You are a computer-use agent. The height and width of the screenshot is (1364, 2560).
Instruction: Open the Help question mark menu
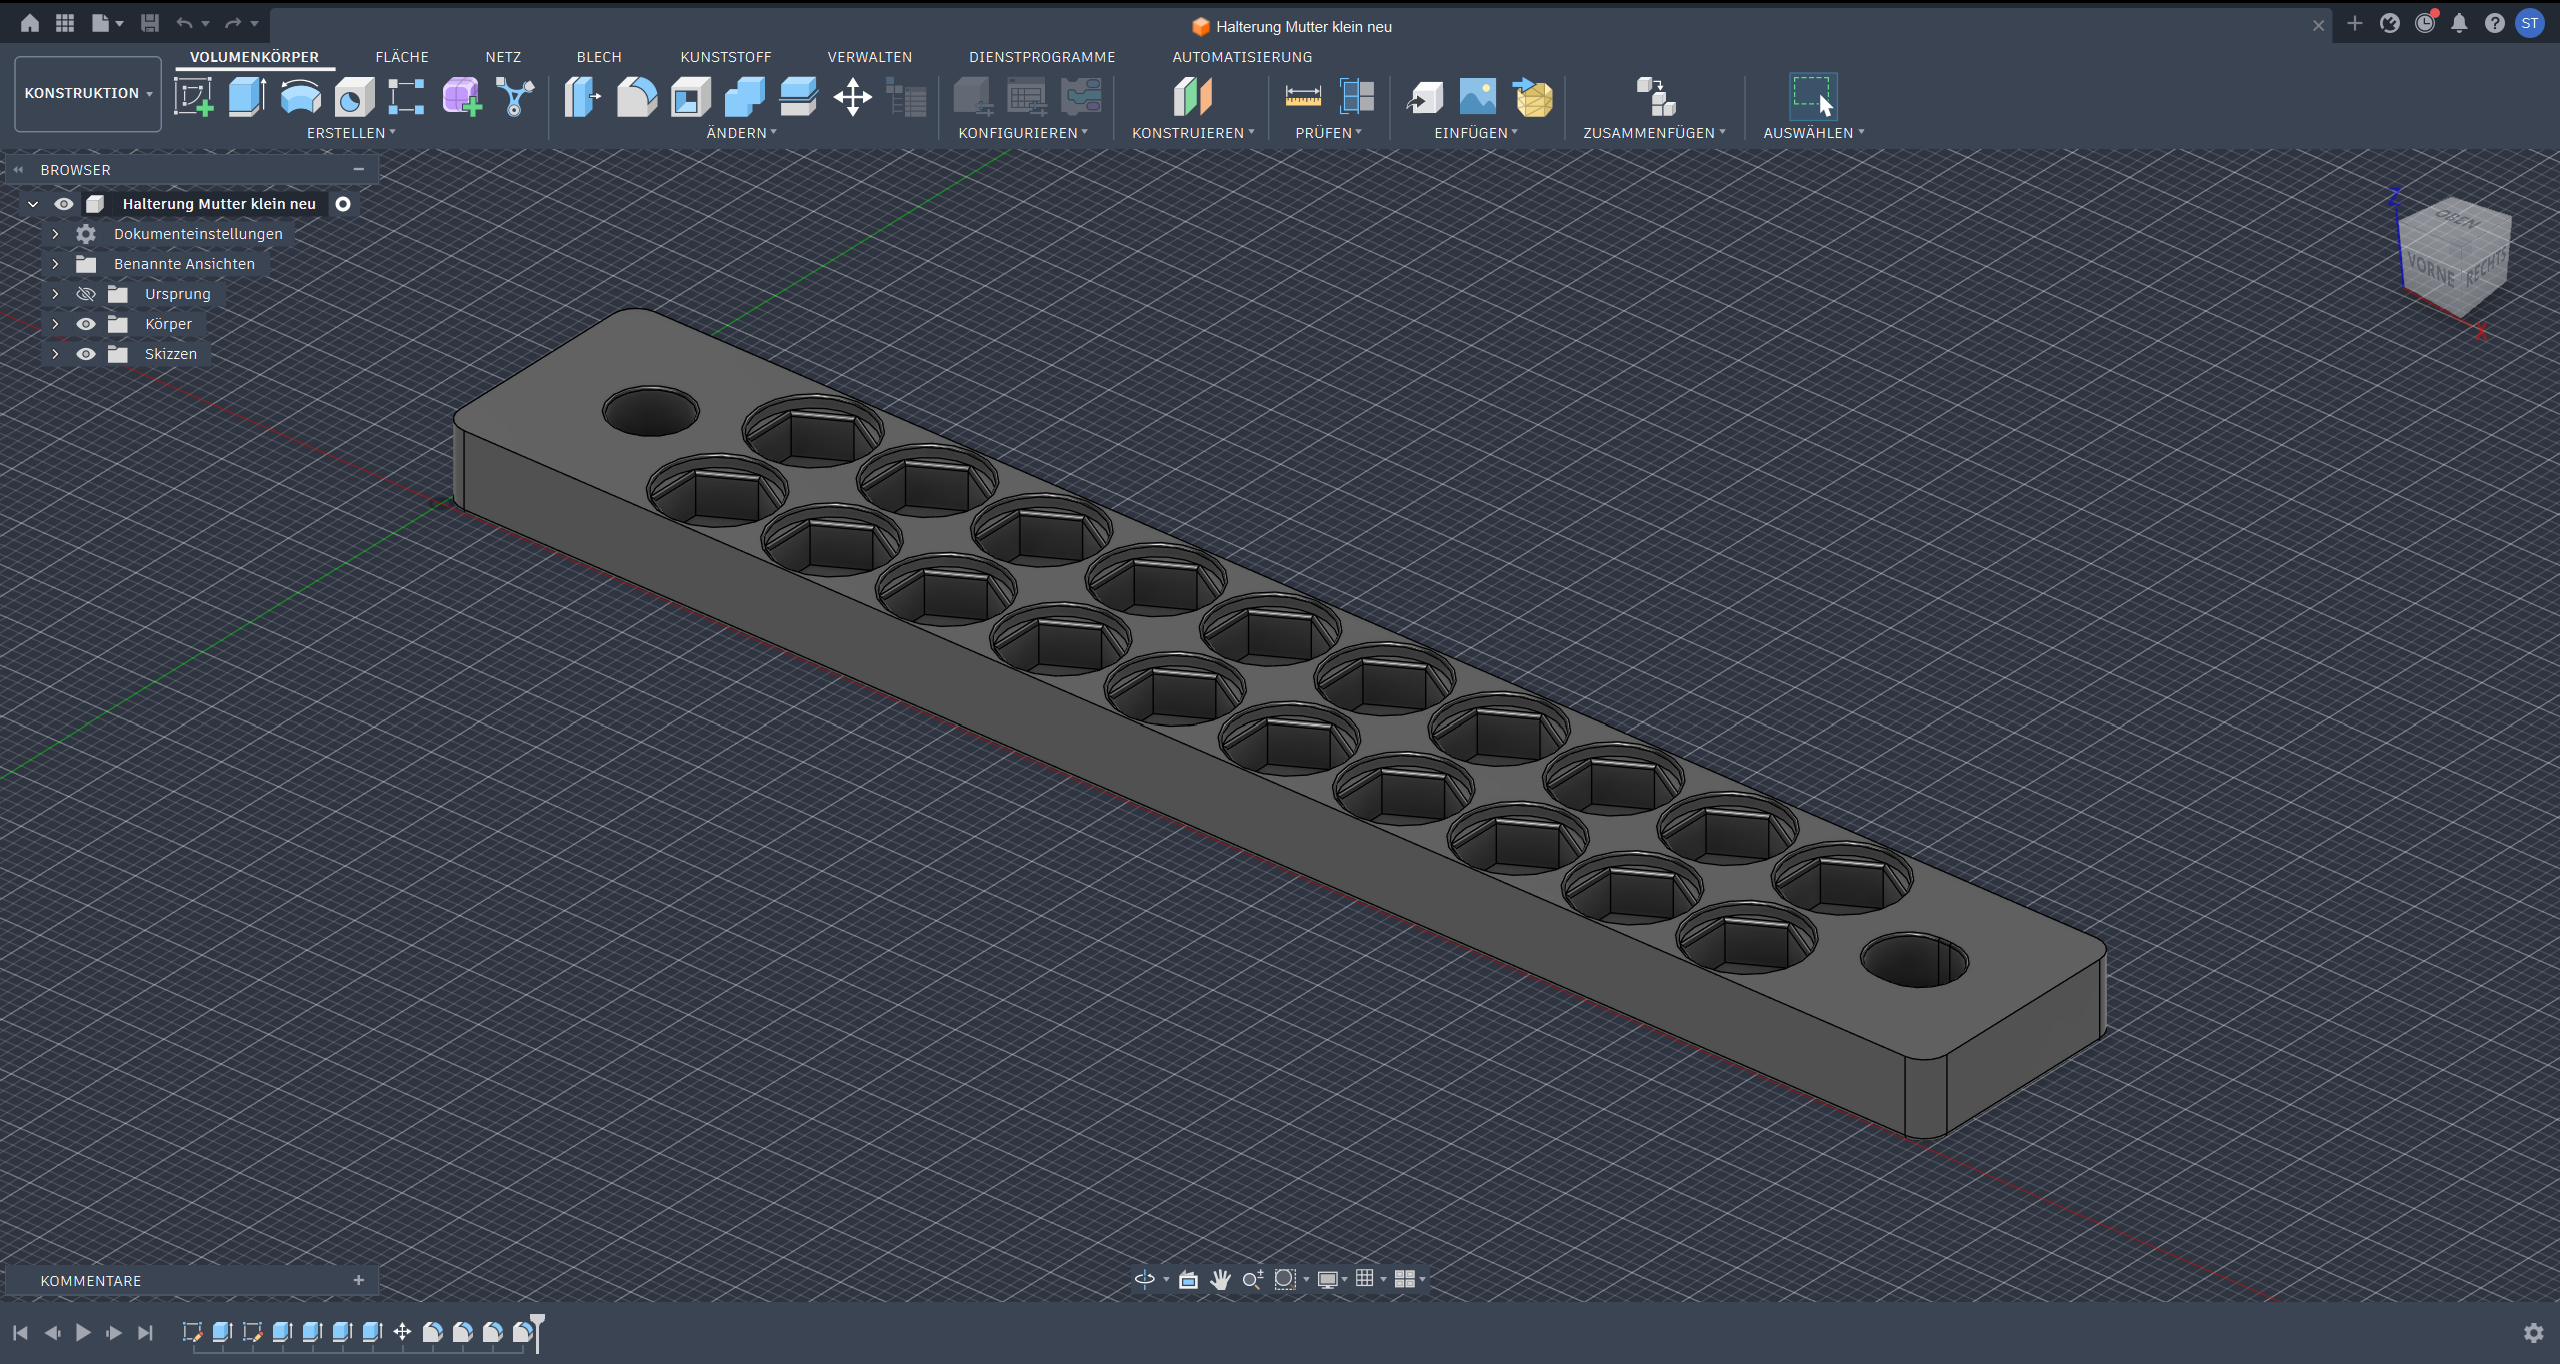(x=2495, y=23)
